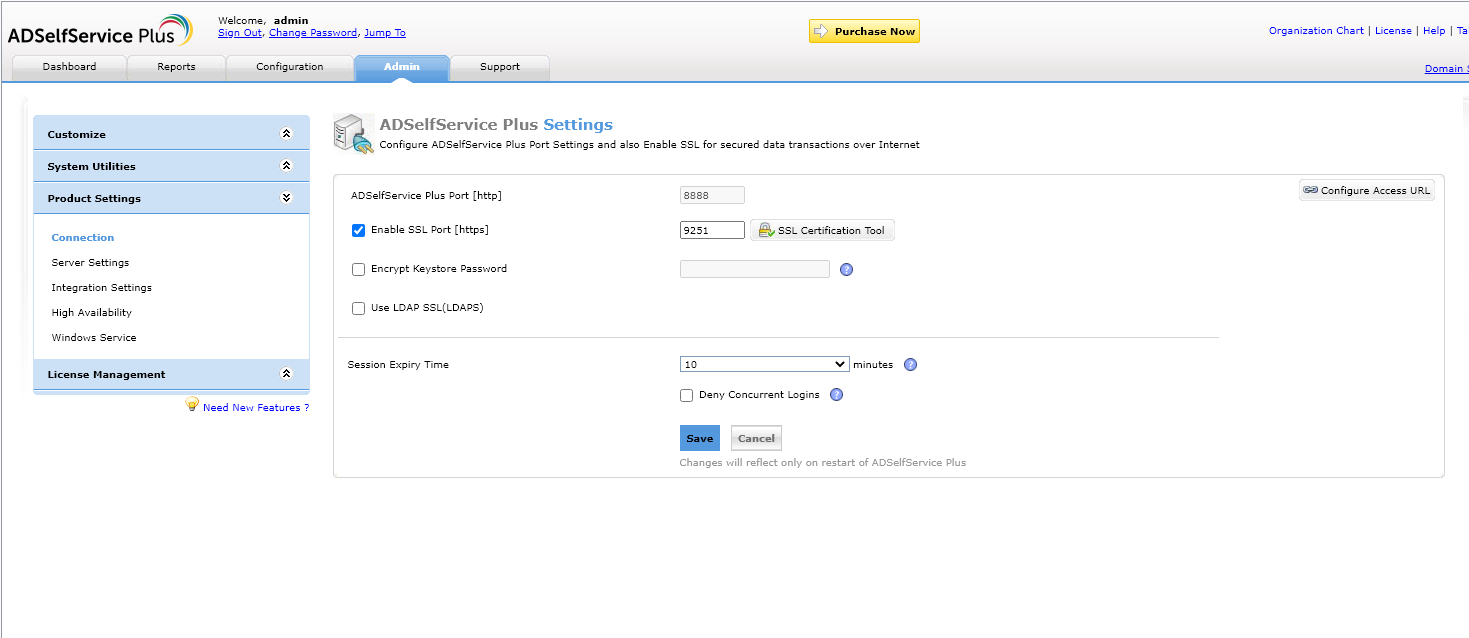The width and height of the screenshot is (1469, 638).
Task: Click the help icon next to Deny Concurrent Logins
Action: (836, 395)
